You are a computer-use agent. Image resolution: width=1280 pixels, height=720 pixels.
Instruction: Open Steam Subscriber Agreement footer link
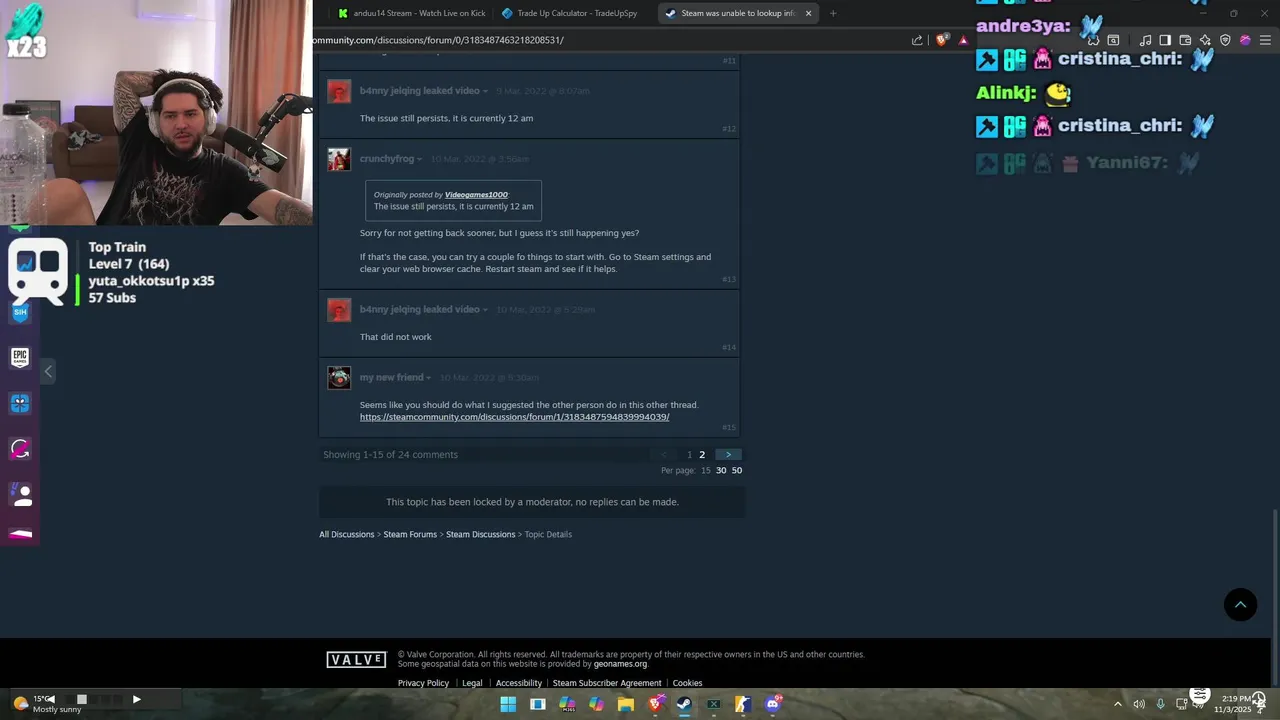607,683
